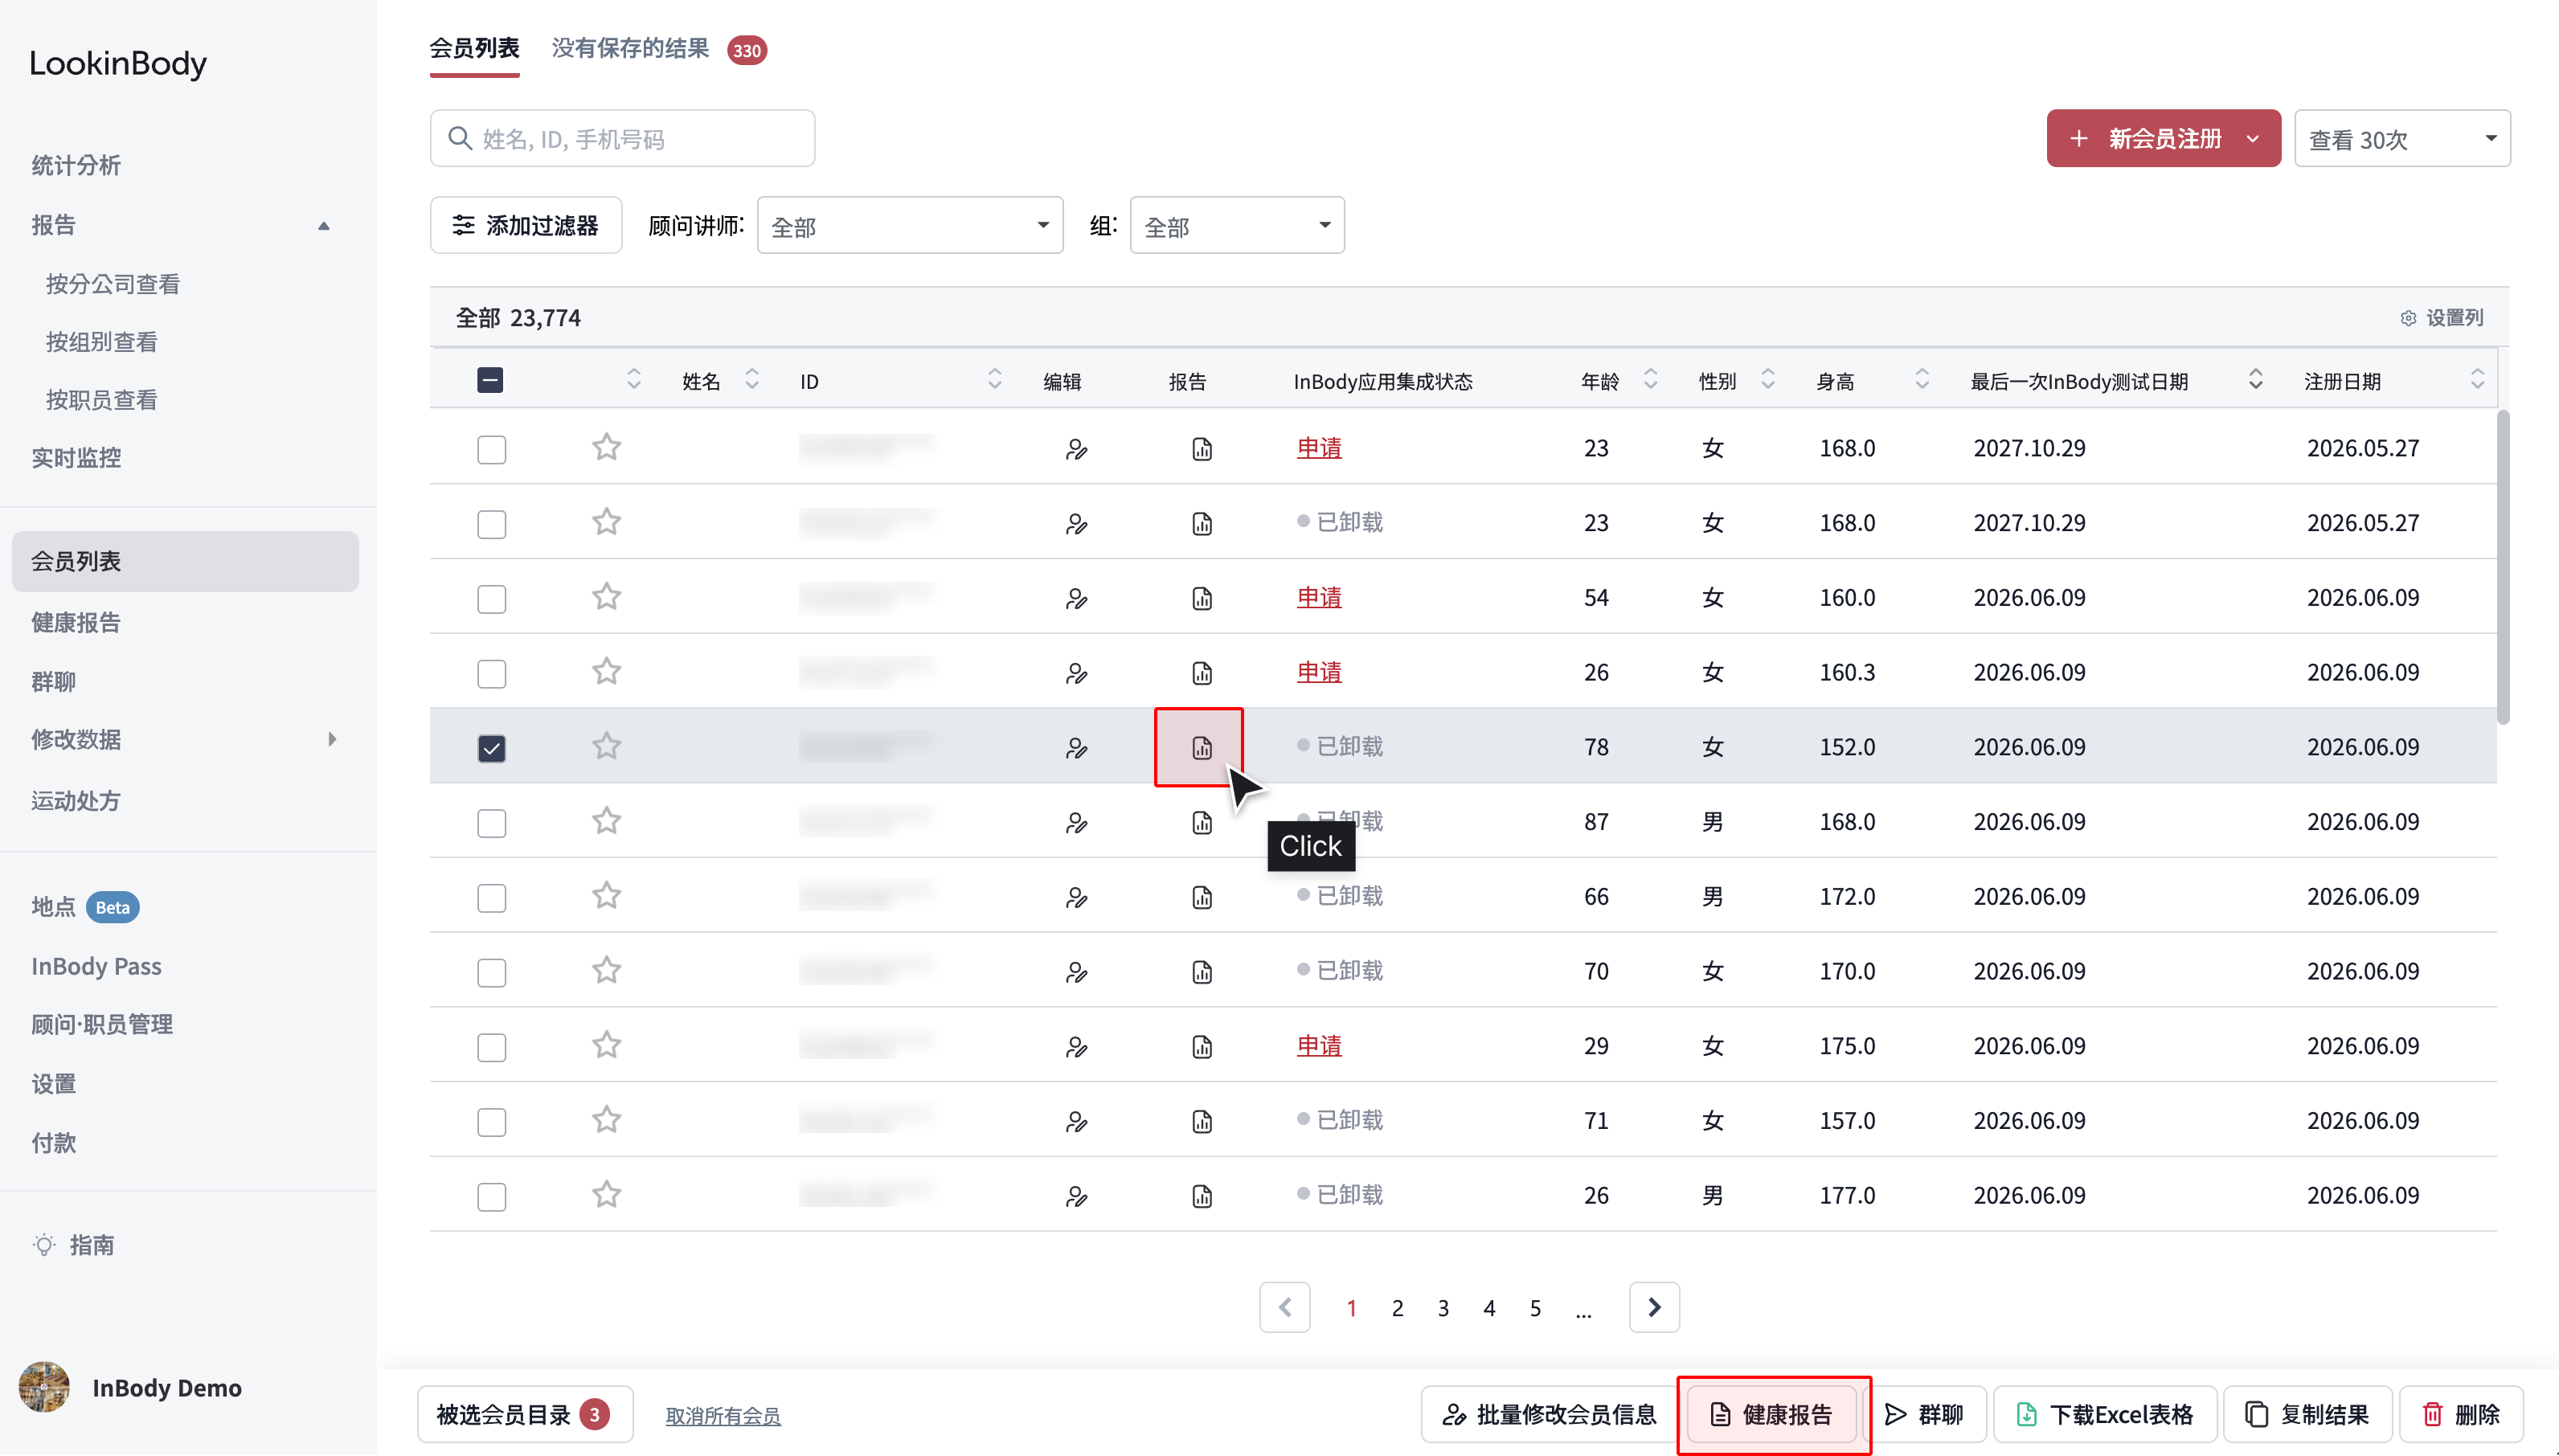Click InBody Demo profile avatar
Image resolution: width=2559 pixels, height=1456 pixels.
coord(44,1387)
